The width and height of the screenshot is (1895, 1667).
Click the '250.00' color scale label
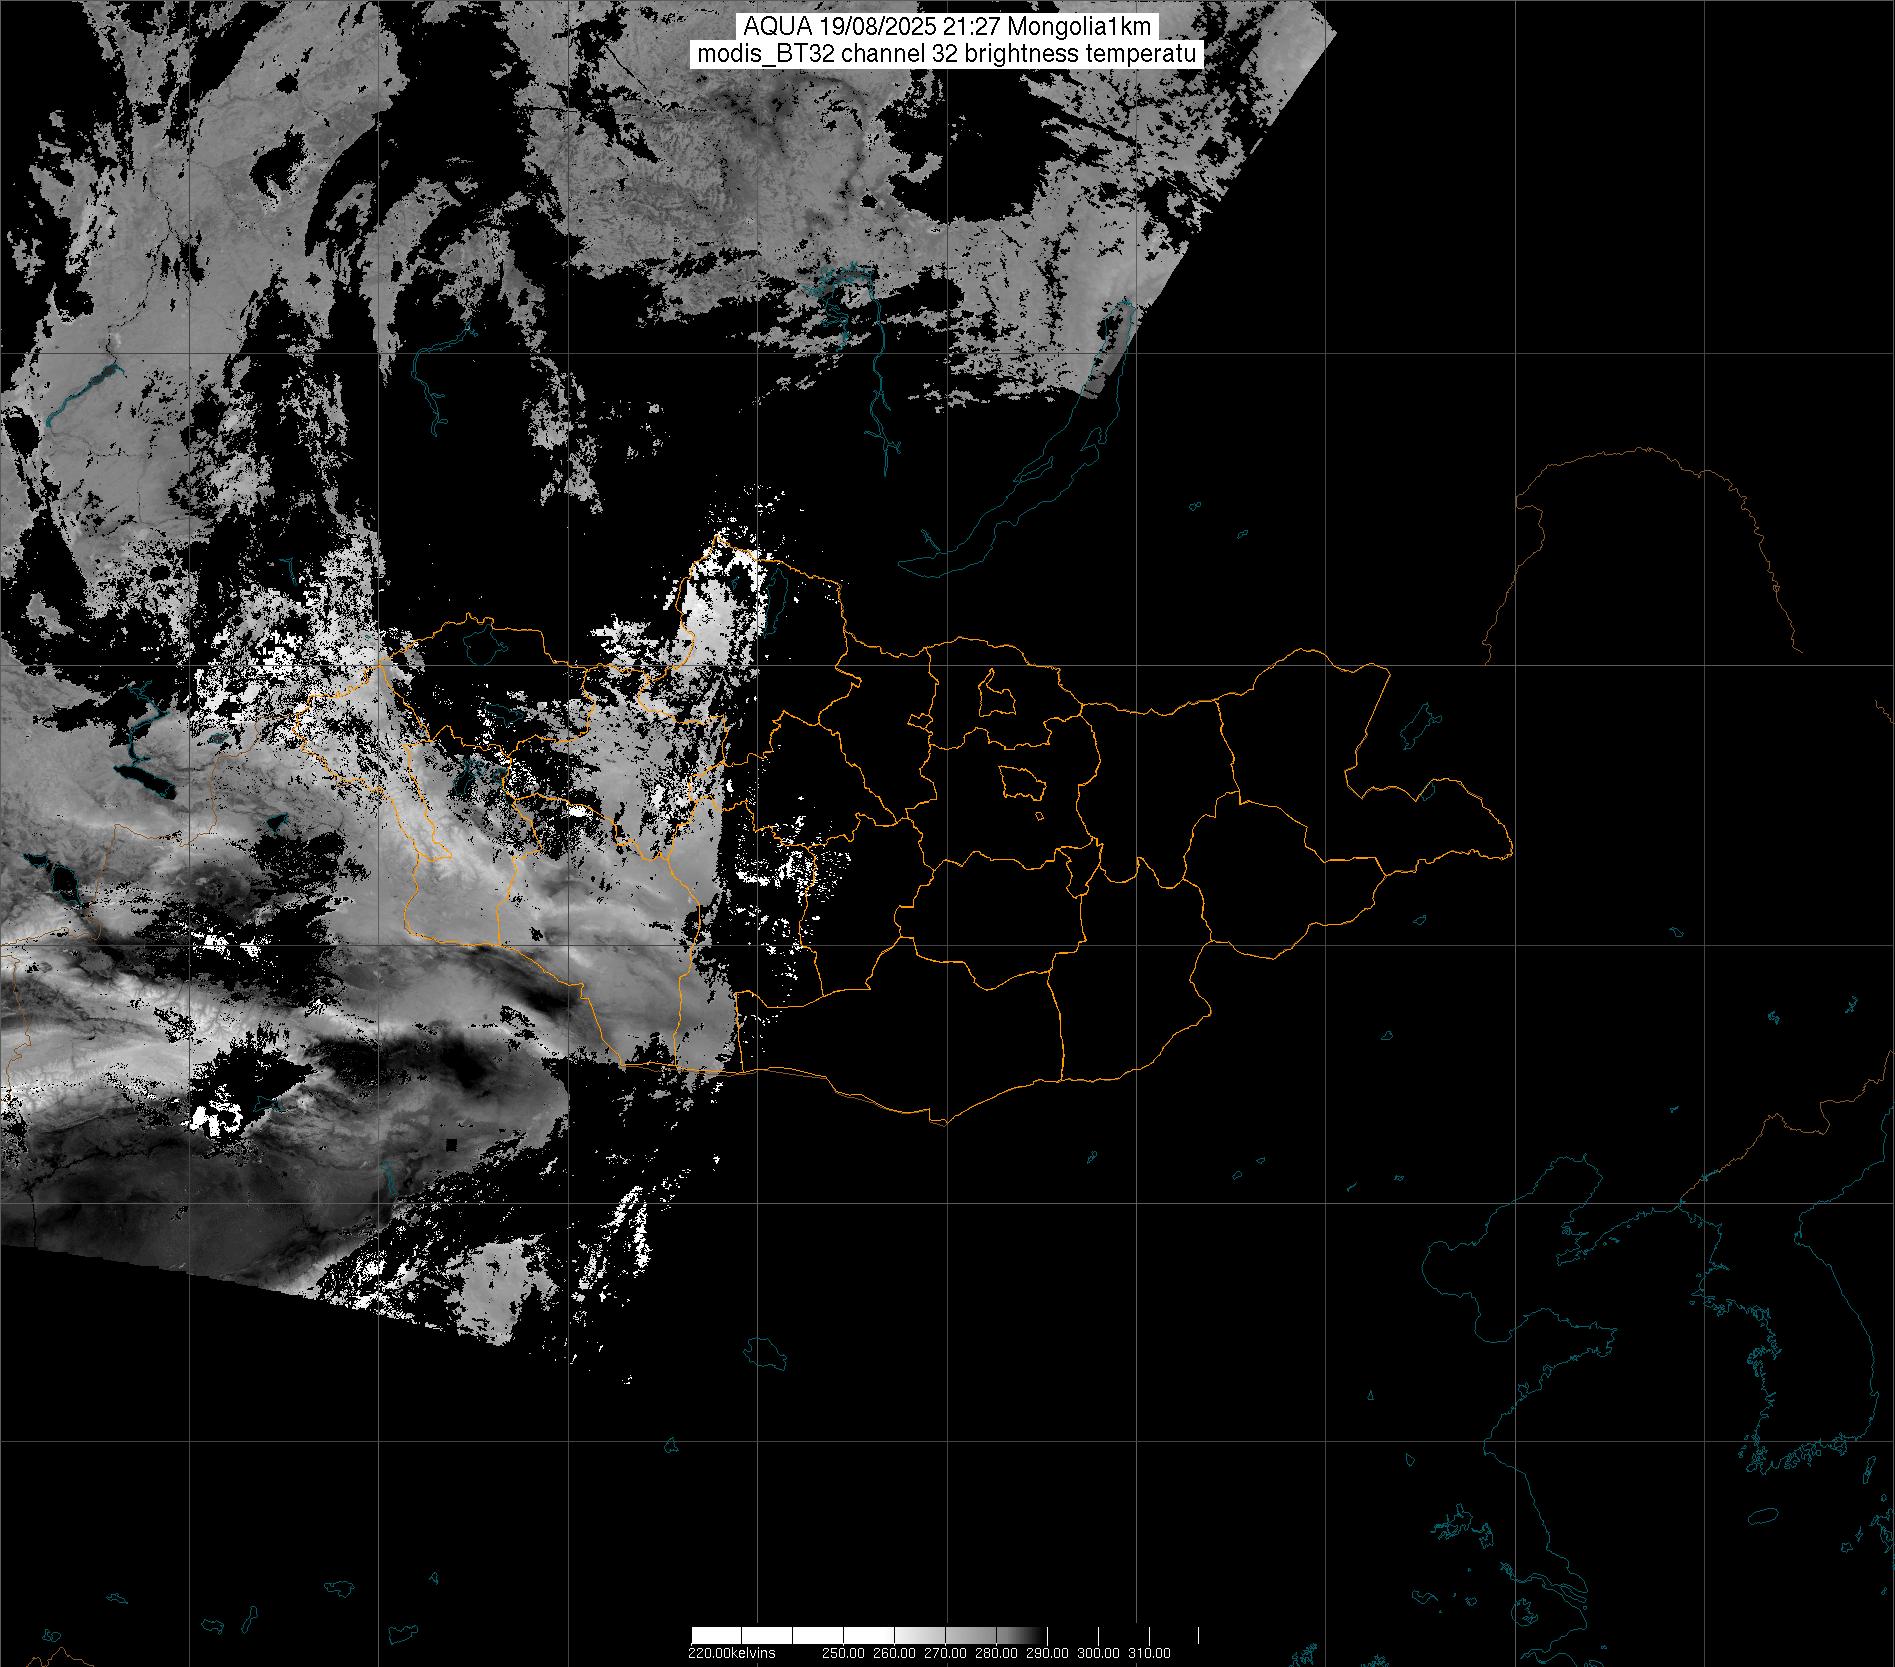click(843, 1652)
